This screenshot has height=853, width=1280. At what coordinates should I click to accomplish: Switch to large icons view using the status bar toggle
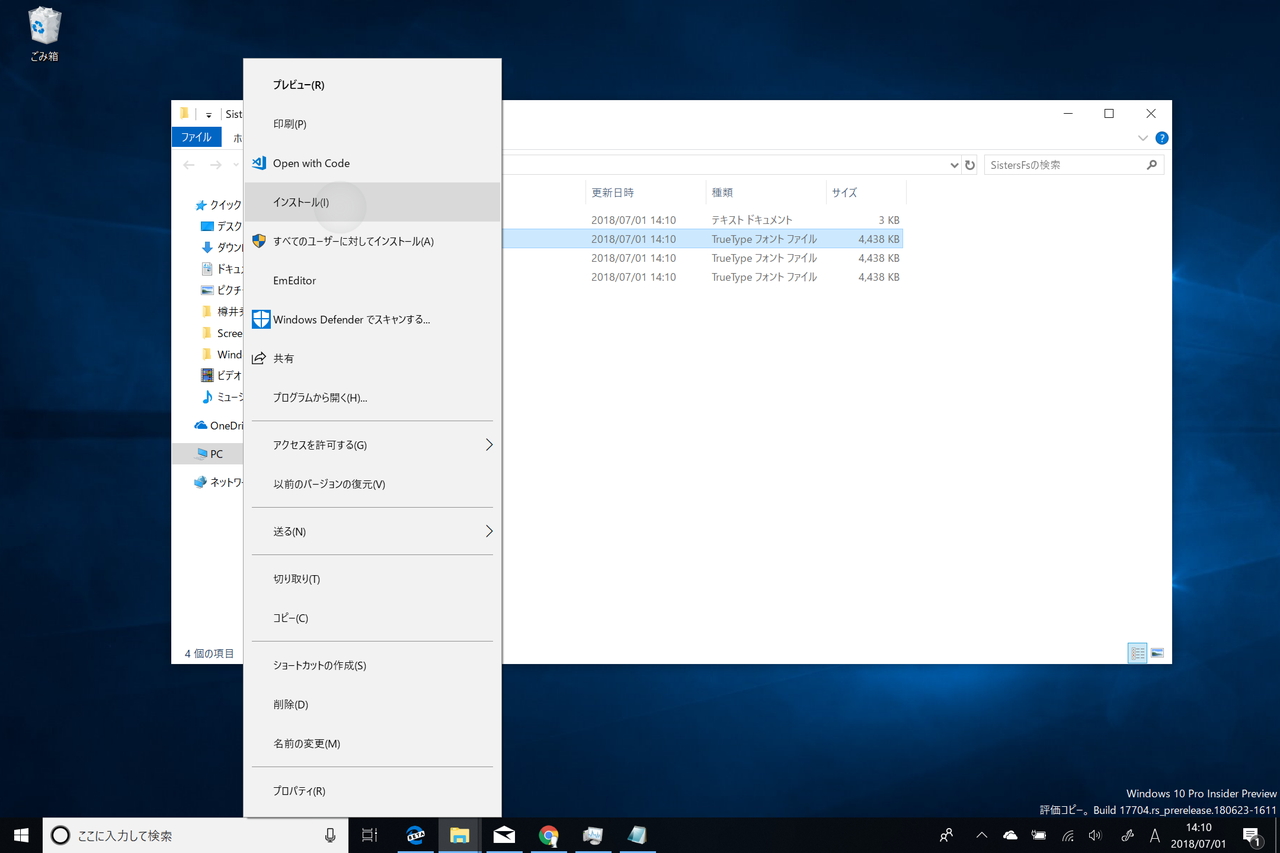1156,652
